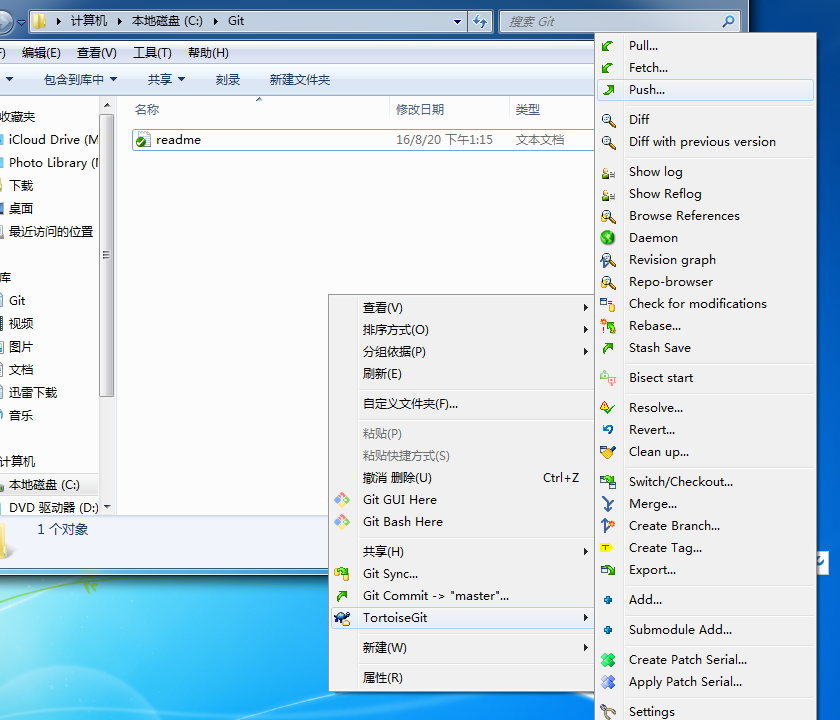Click the TortoiseGit turtle icon
This screenshot has width=840, height=720.
click(x=342, y=618)
